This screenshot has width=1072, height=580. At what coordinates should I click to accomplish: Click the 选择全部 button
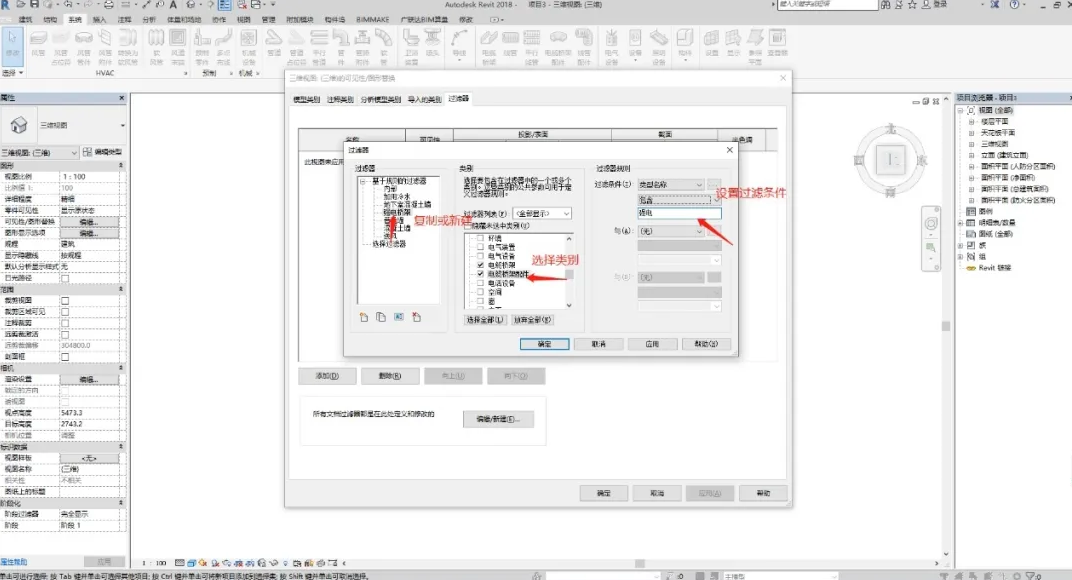(485, 319)
